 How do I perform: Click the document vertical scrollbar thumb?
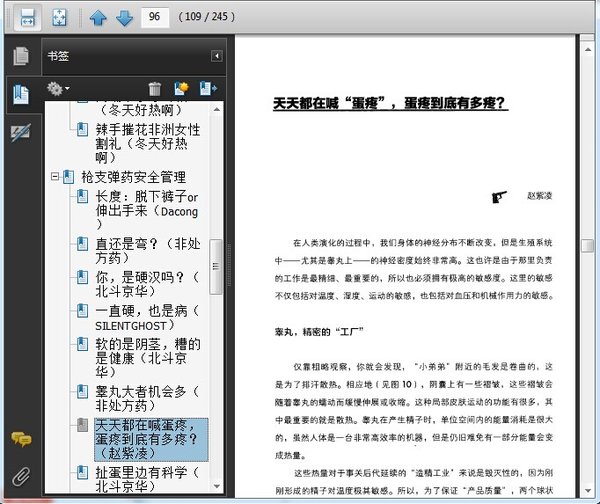pyautogui.click(x=587, y=246)
